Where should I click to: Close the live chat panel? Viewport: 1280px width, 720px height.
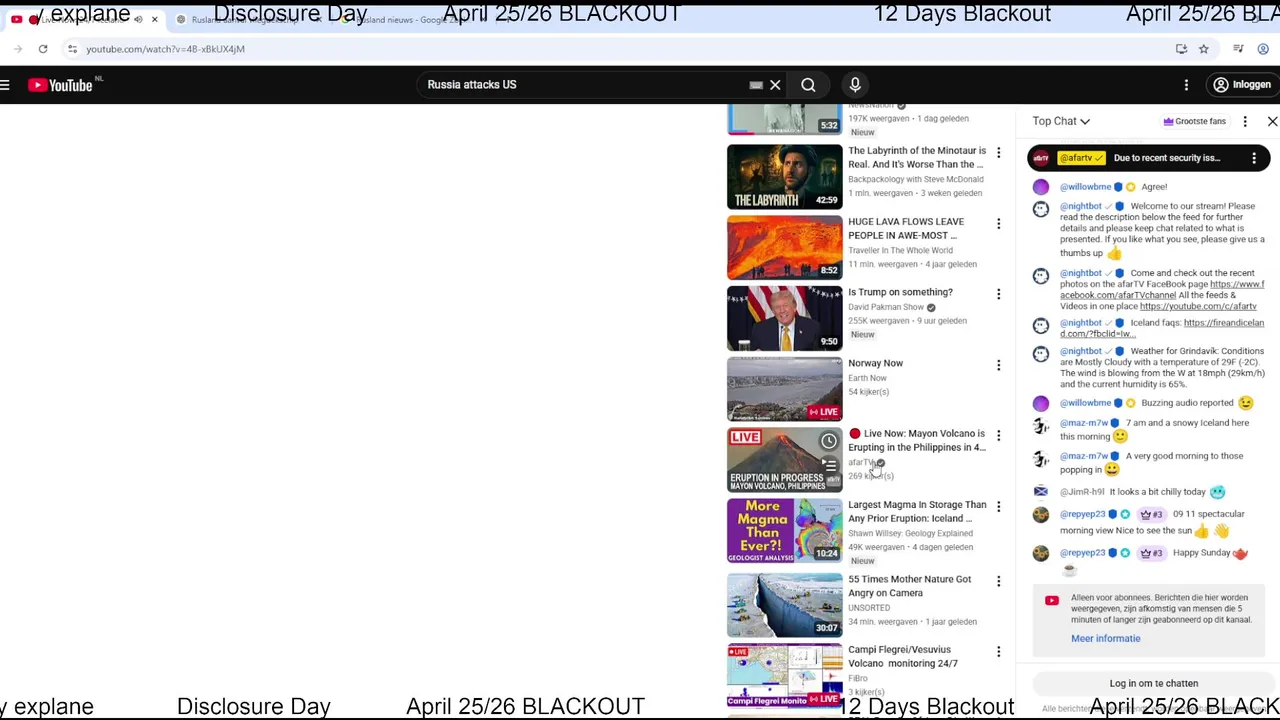1272,121
